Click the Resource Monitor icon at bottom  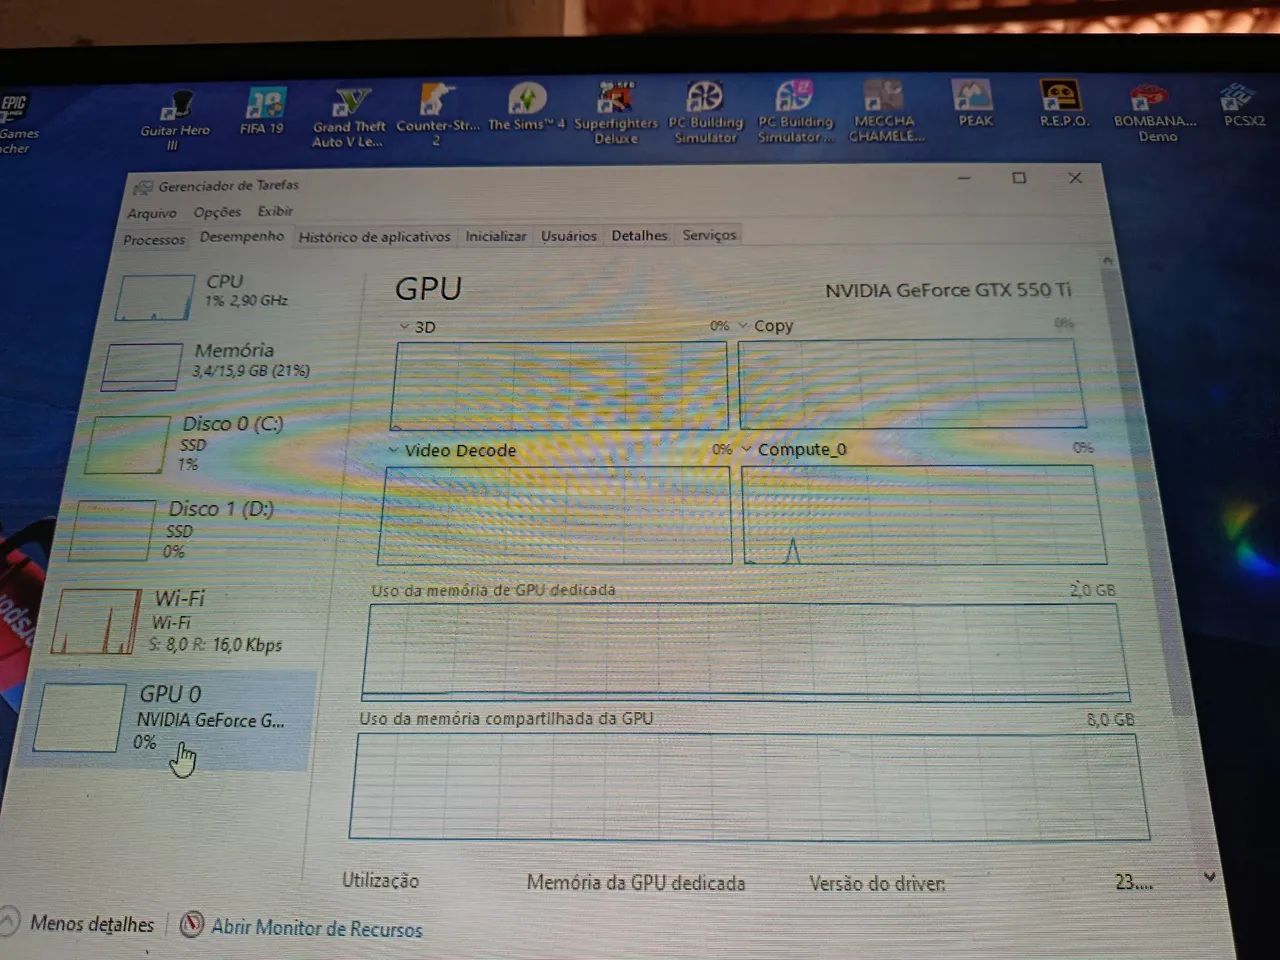(x=192, y=925)
